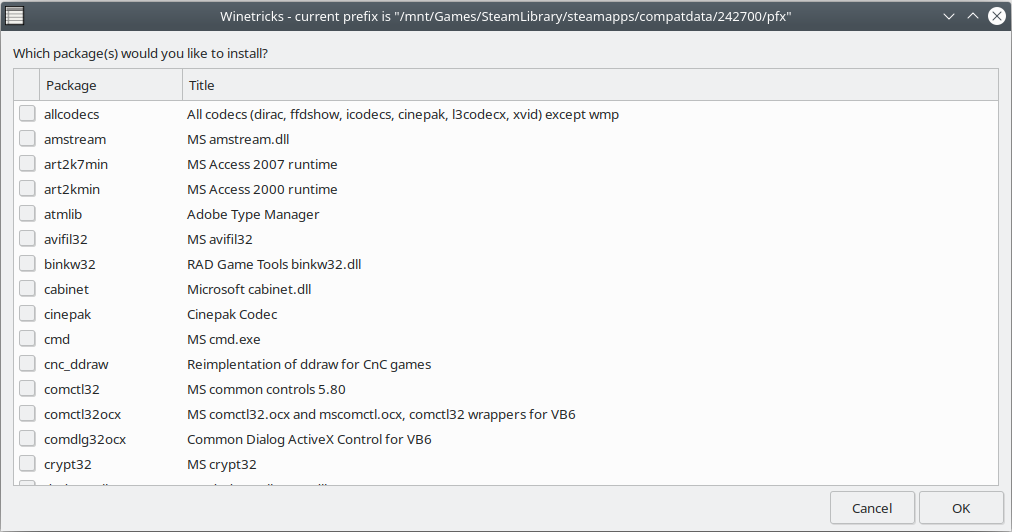The image size is (1012, 532).
Task: Select the comctl32ocx checkbox
Action: (x=27, y=414)
